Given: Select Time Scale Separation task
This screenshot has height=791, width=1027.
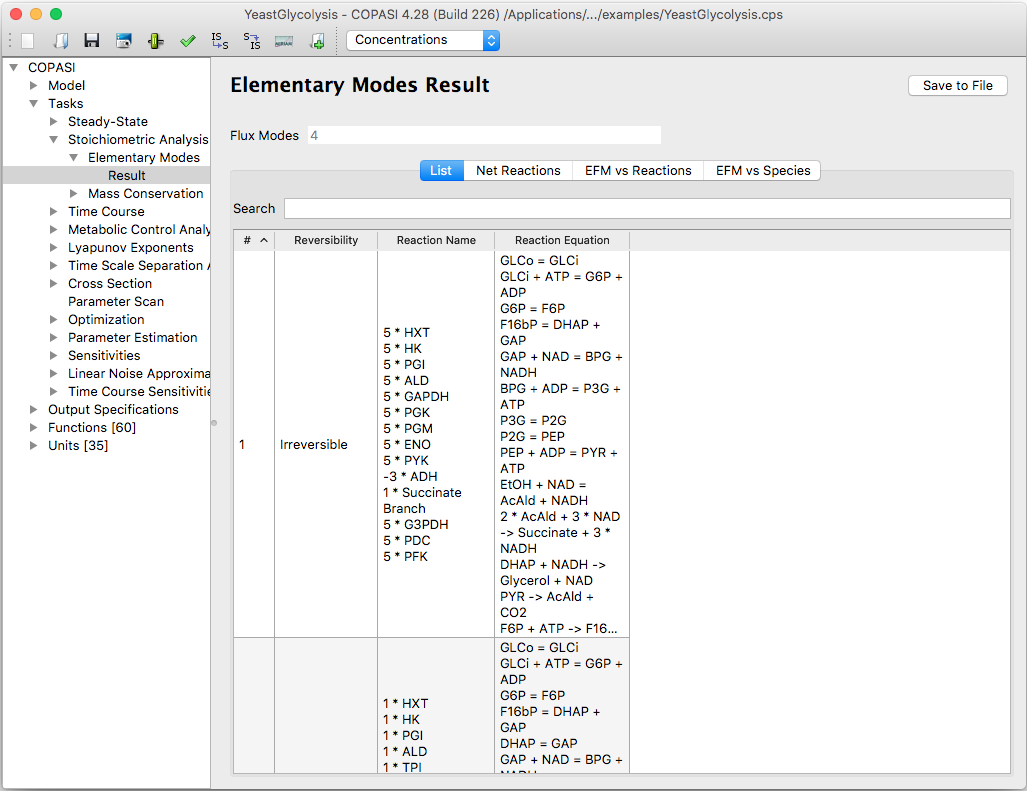Looking at the screenshot, I should (138, 265).
